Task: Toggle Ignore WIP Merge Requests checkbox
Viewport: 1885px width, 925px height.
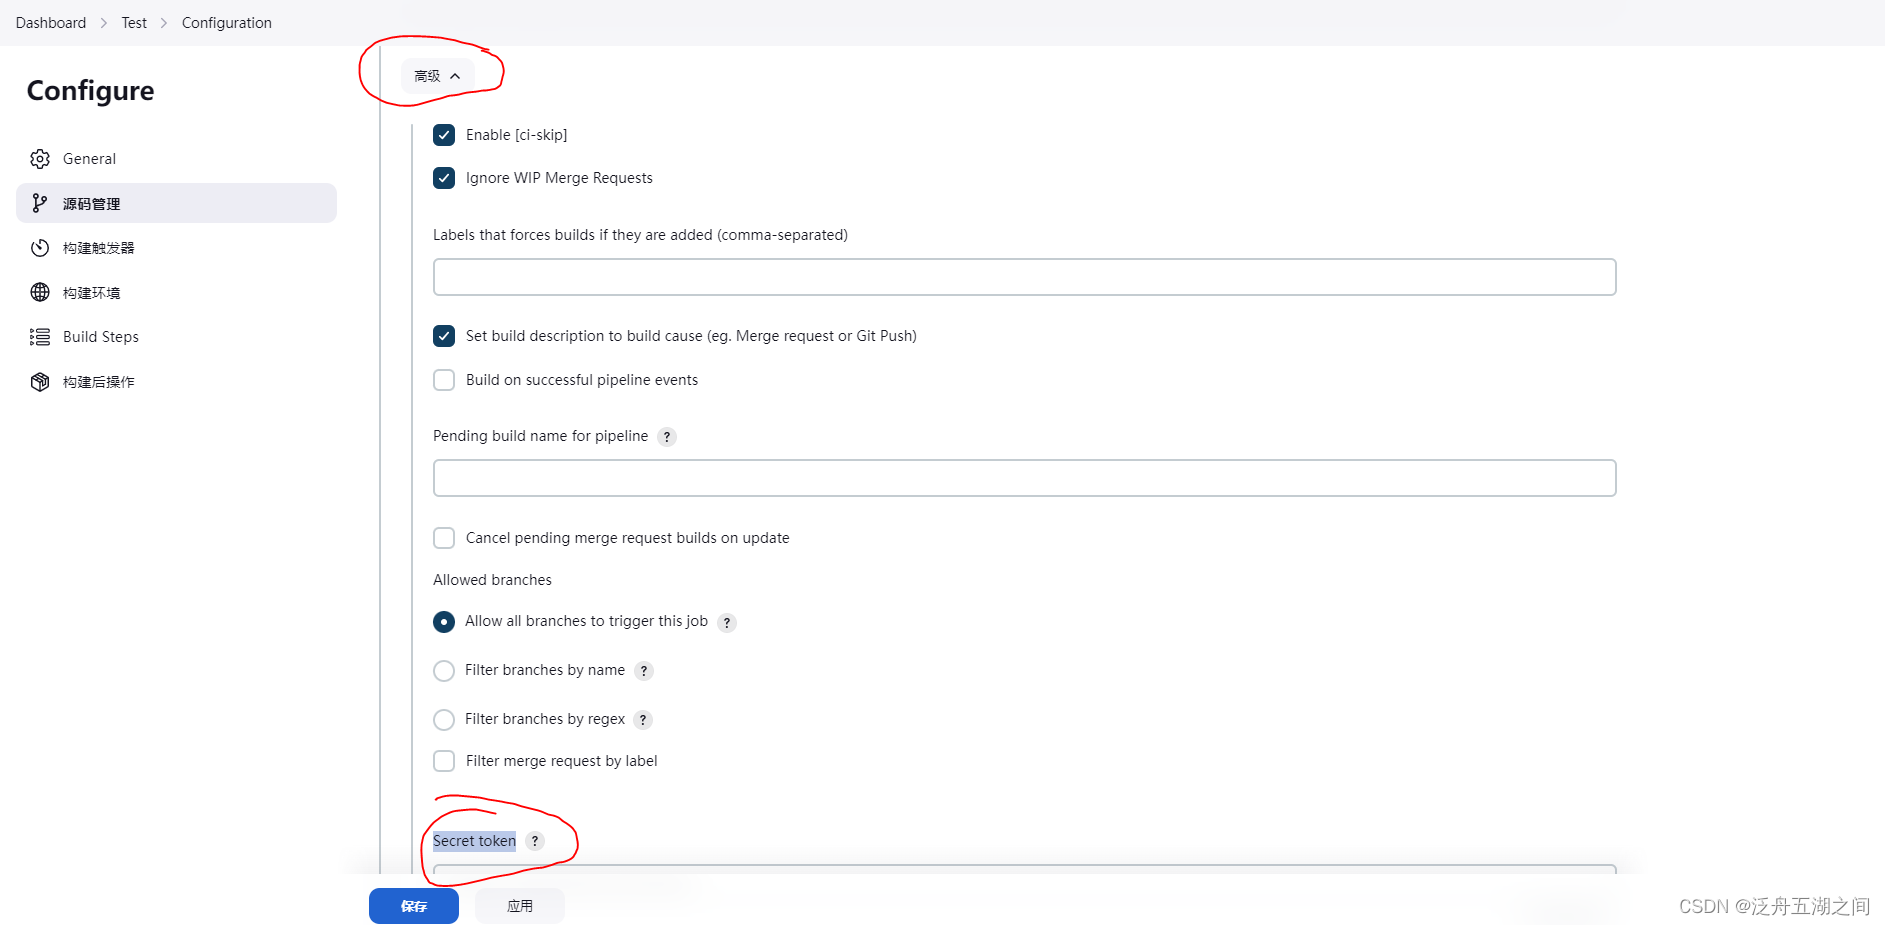Action: pos(444,178)
